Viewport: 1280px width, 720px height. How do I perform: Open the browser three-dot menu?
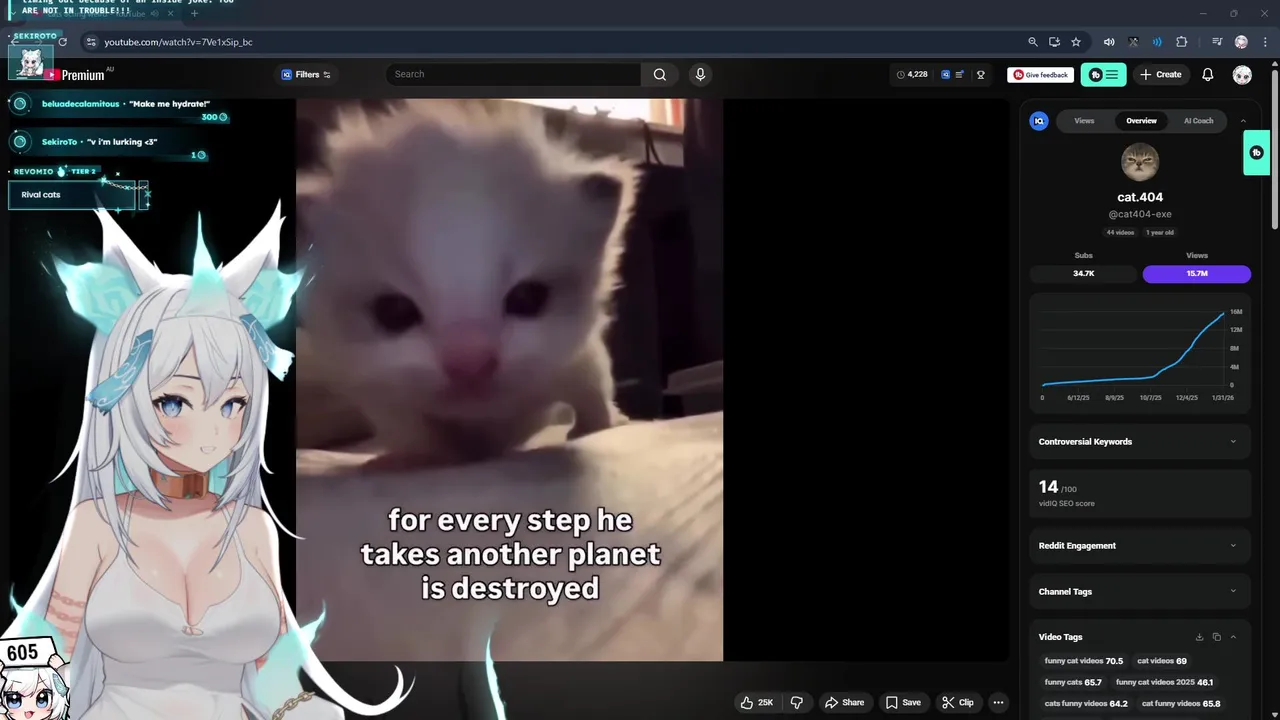1265,42
